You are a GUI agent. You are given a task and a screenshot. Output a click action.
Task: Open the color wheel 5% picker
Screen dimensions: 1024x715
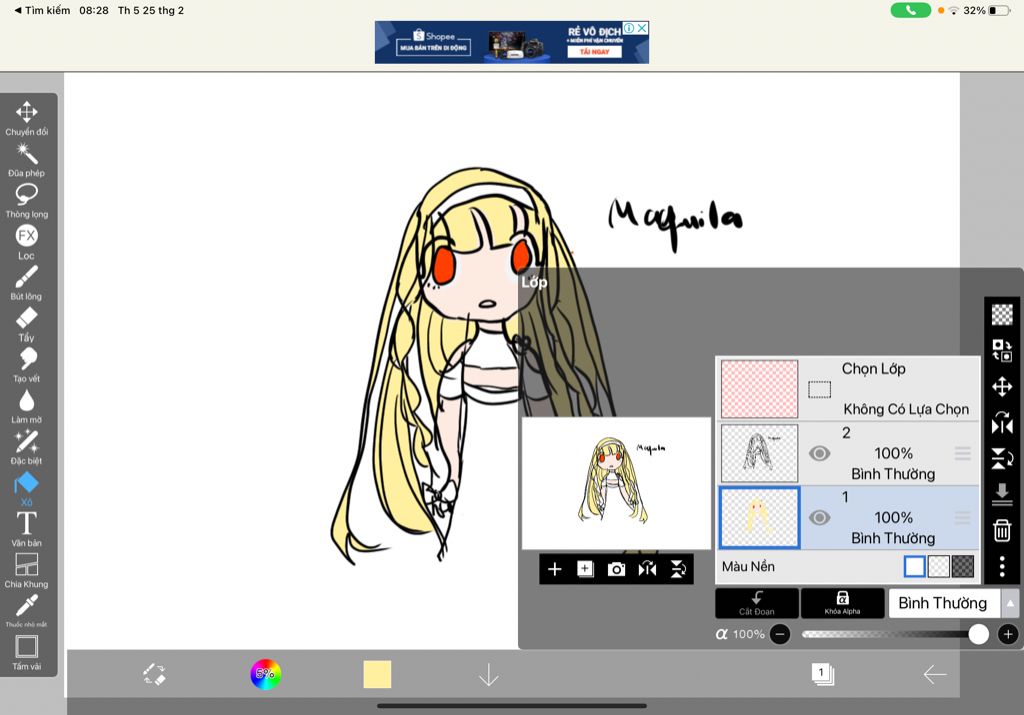pyautogui.click(x=265, y=675)
